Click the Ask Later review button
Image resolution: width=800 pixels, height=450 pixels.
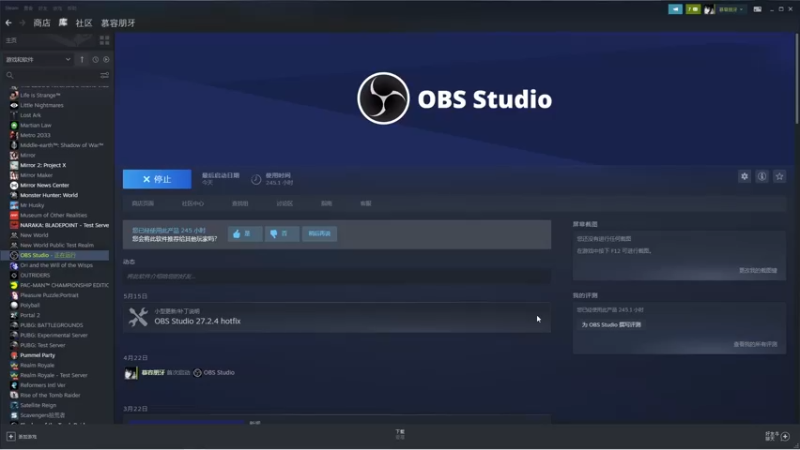pyautogui.click(x=319, y=234)
